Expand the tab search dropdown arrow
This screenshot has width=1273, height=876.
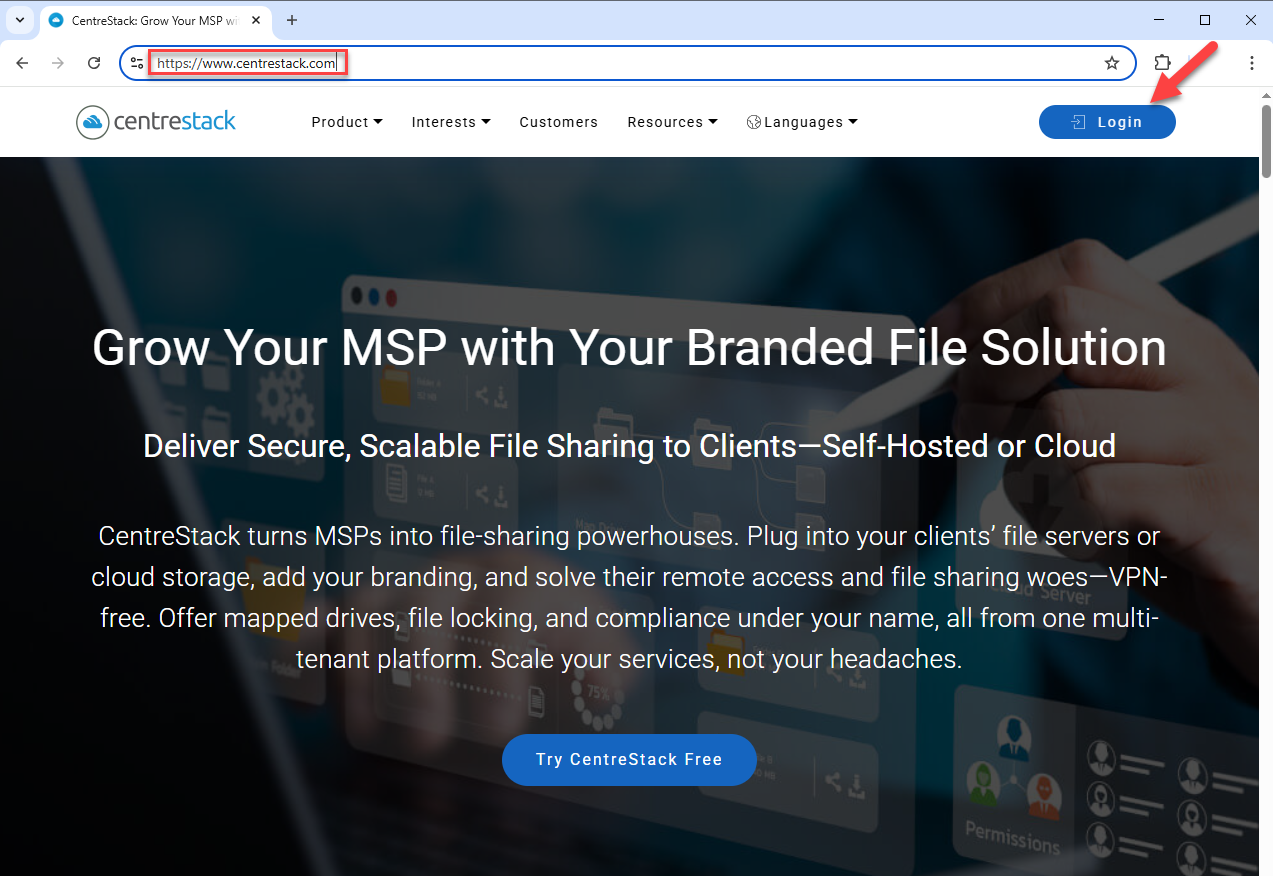click(x=19, y=20)
